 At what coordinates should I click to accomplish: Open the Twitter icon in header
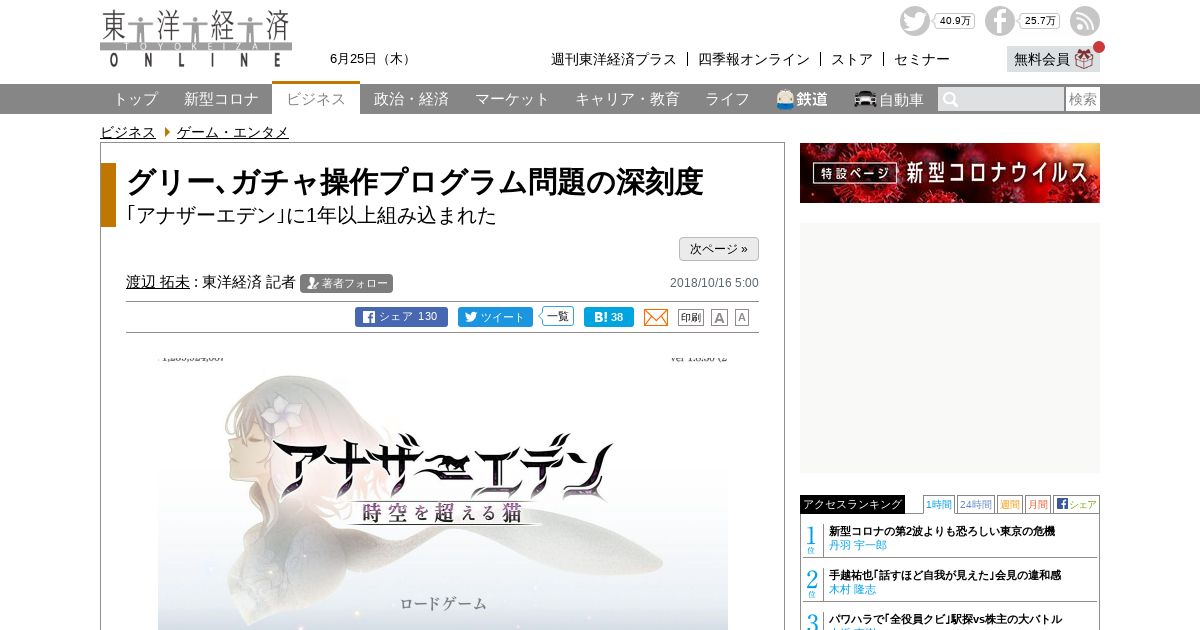914,21
